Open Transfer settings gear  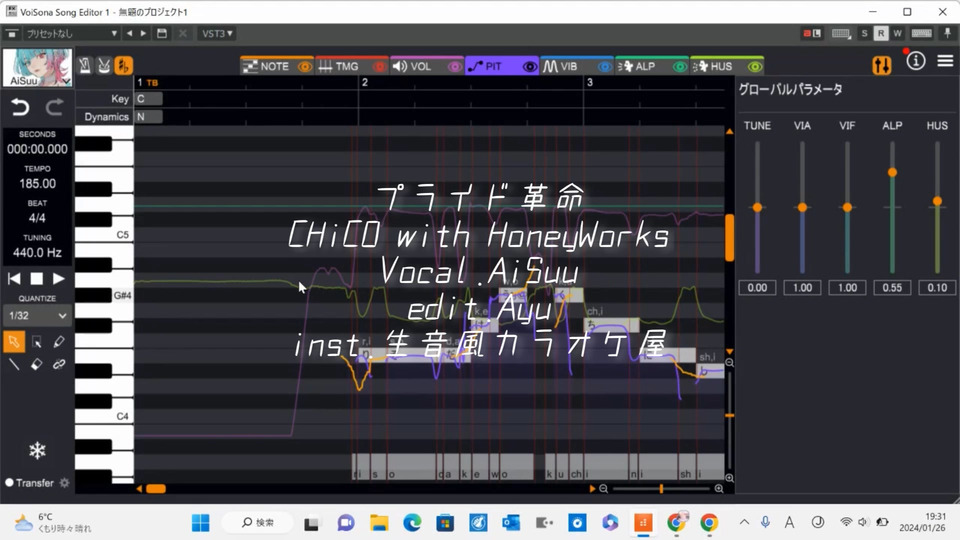point(64,482)
